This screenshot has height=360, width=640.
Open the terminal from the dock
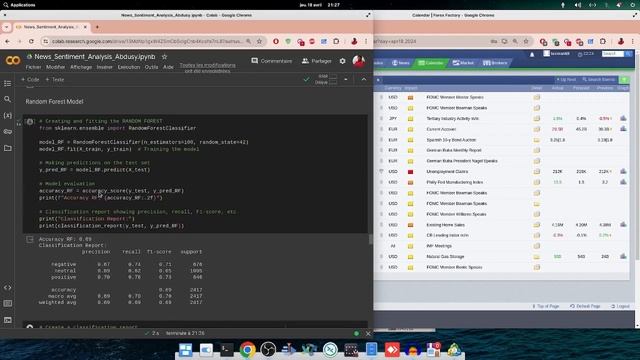click(x=227, y=350)
